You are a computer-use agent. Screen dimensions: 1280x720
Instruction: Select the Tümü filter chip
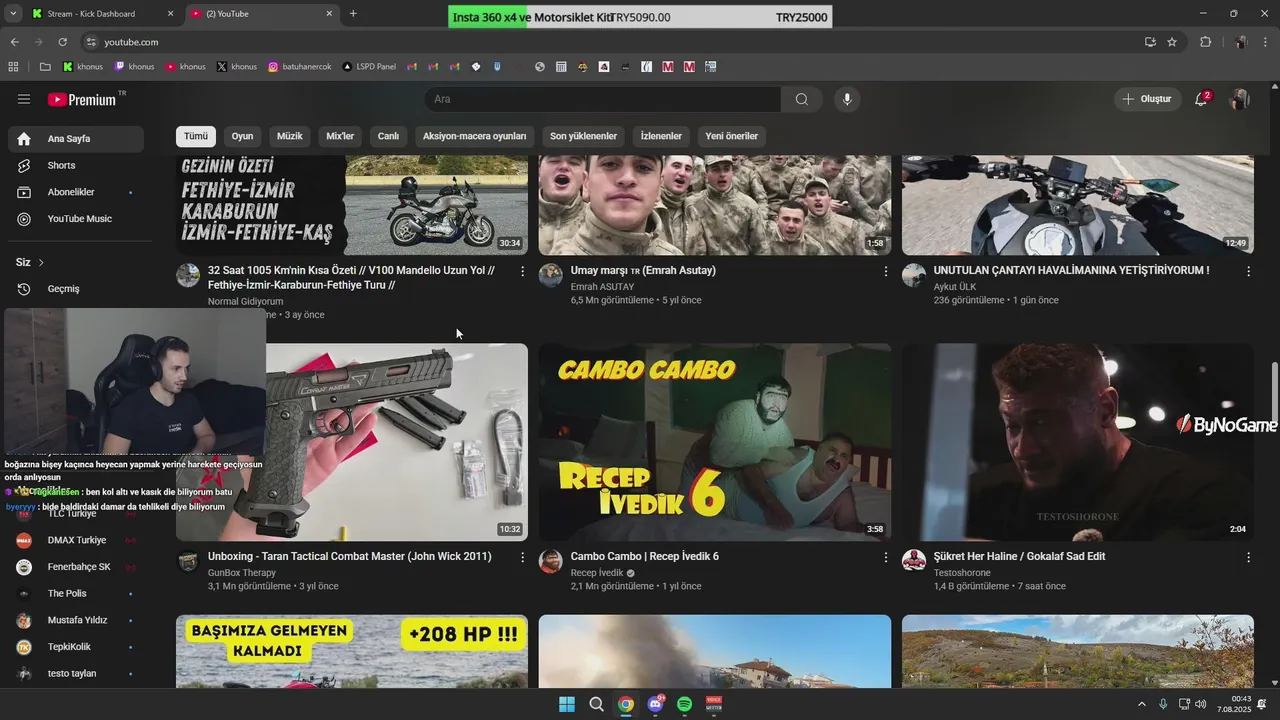pyautogui.click(x=196, y=136)
